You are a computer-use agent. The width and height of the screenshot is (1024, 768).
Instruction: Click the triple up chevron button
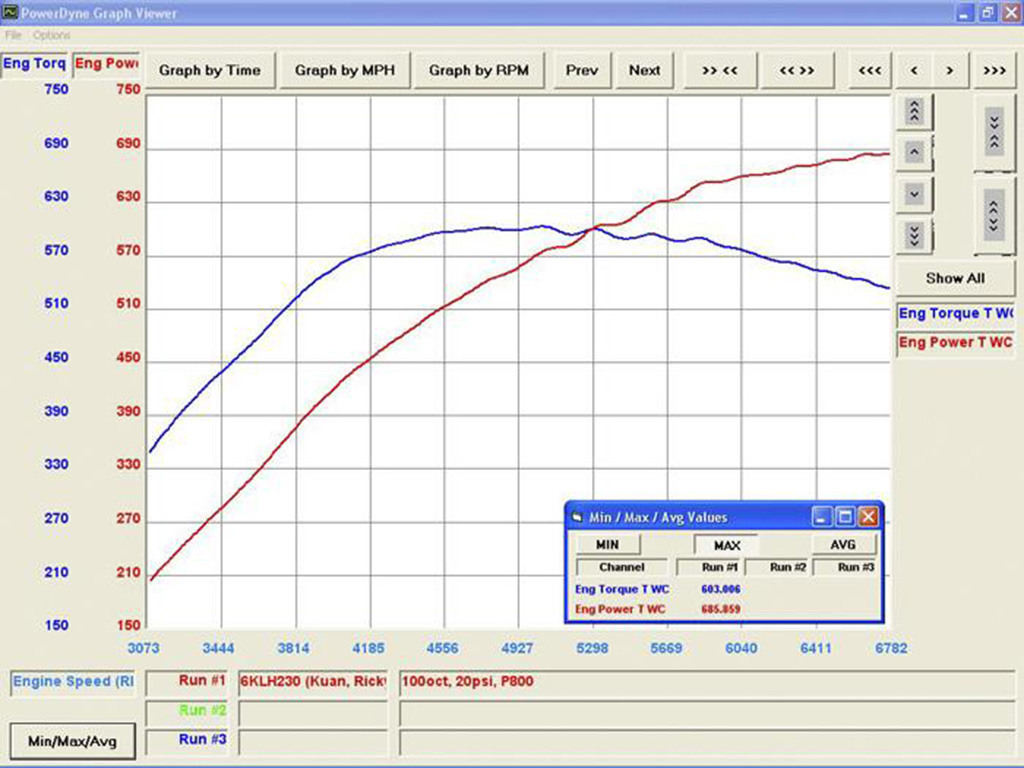click(914, 111)
